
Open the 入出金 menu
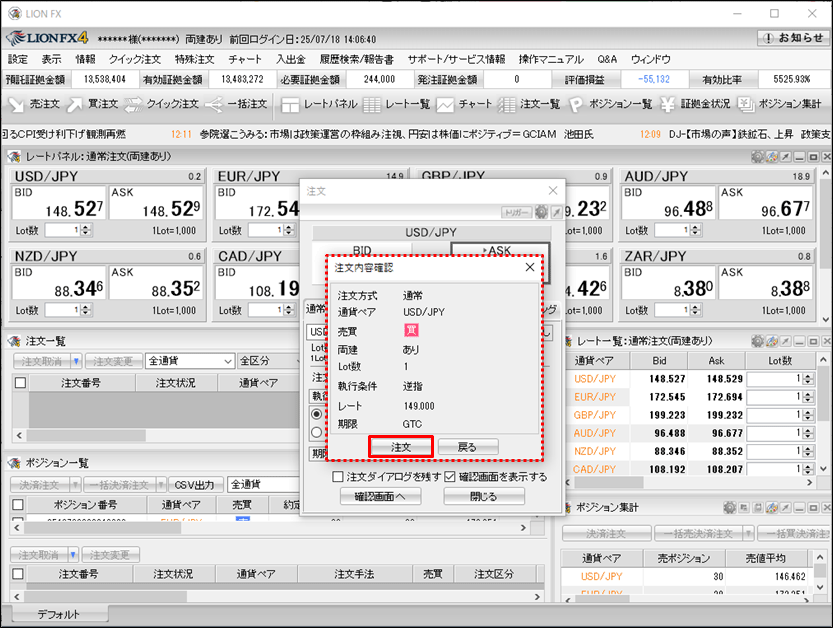(290, 60)
